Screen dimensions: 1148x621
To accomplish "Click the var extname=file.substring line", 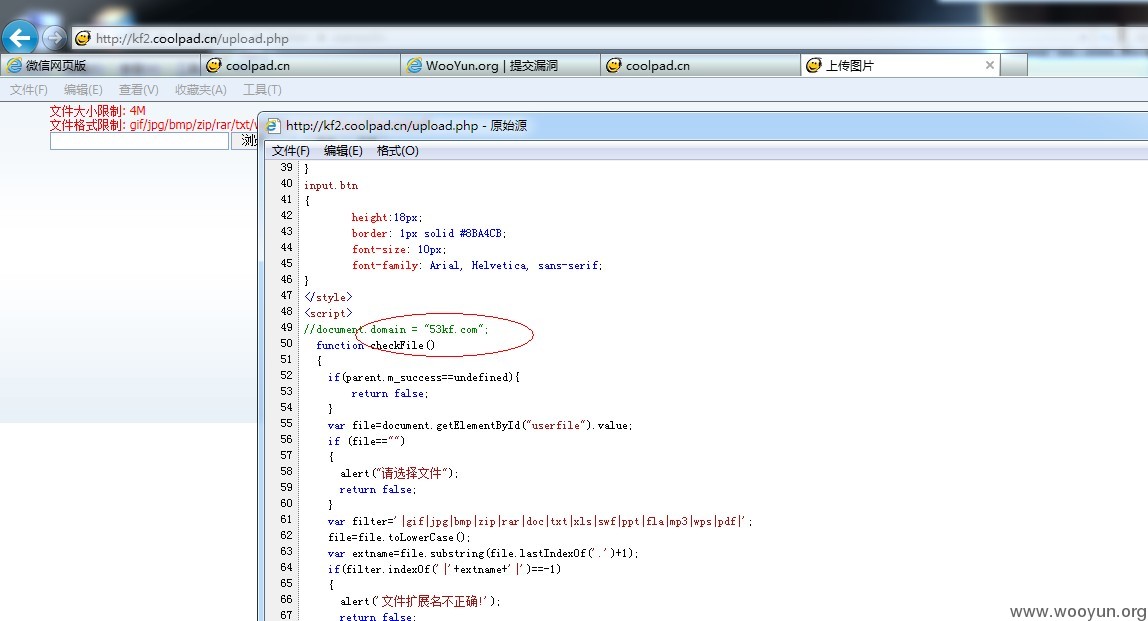I will point(483,554).
